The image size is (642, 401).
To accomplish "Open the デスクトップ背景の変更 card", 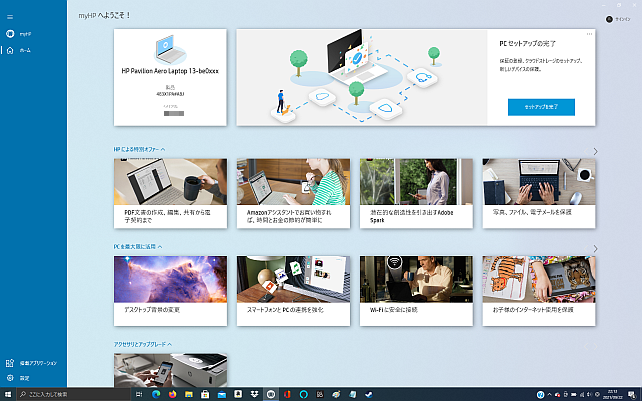I will pyautogui.click(x=170, y=290).
